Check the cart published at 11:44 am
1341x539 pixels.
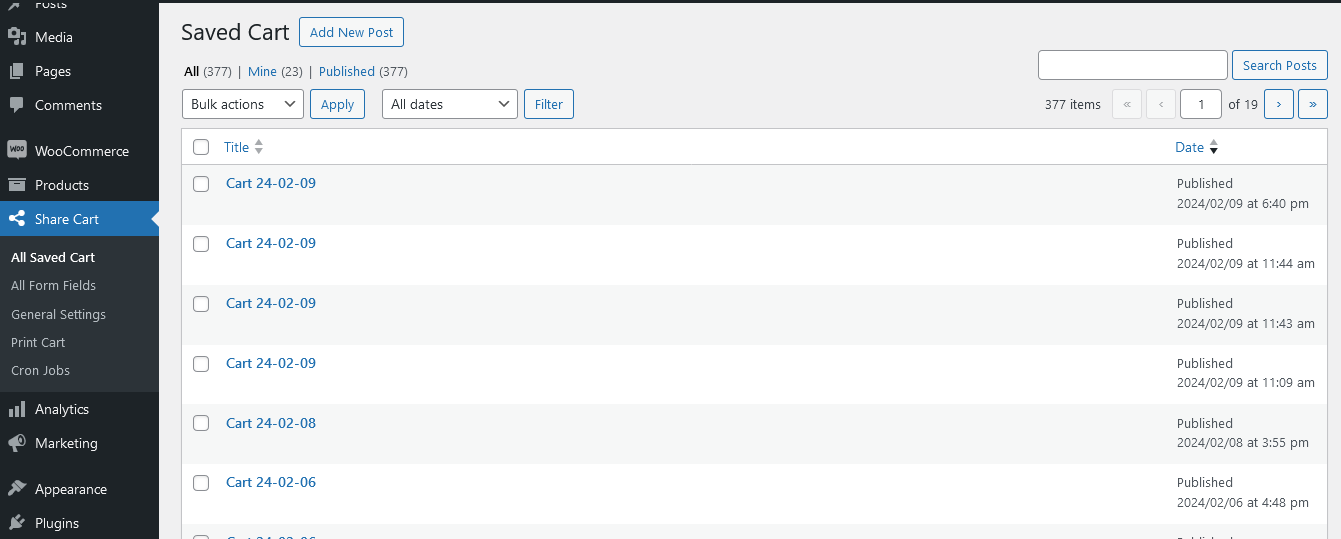[x=201, y=244]
